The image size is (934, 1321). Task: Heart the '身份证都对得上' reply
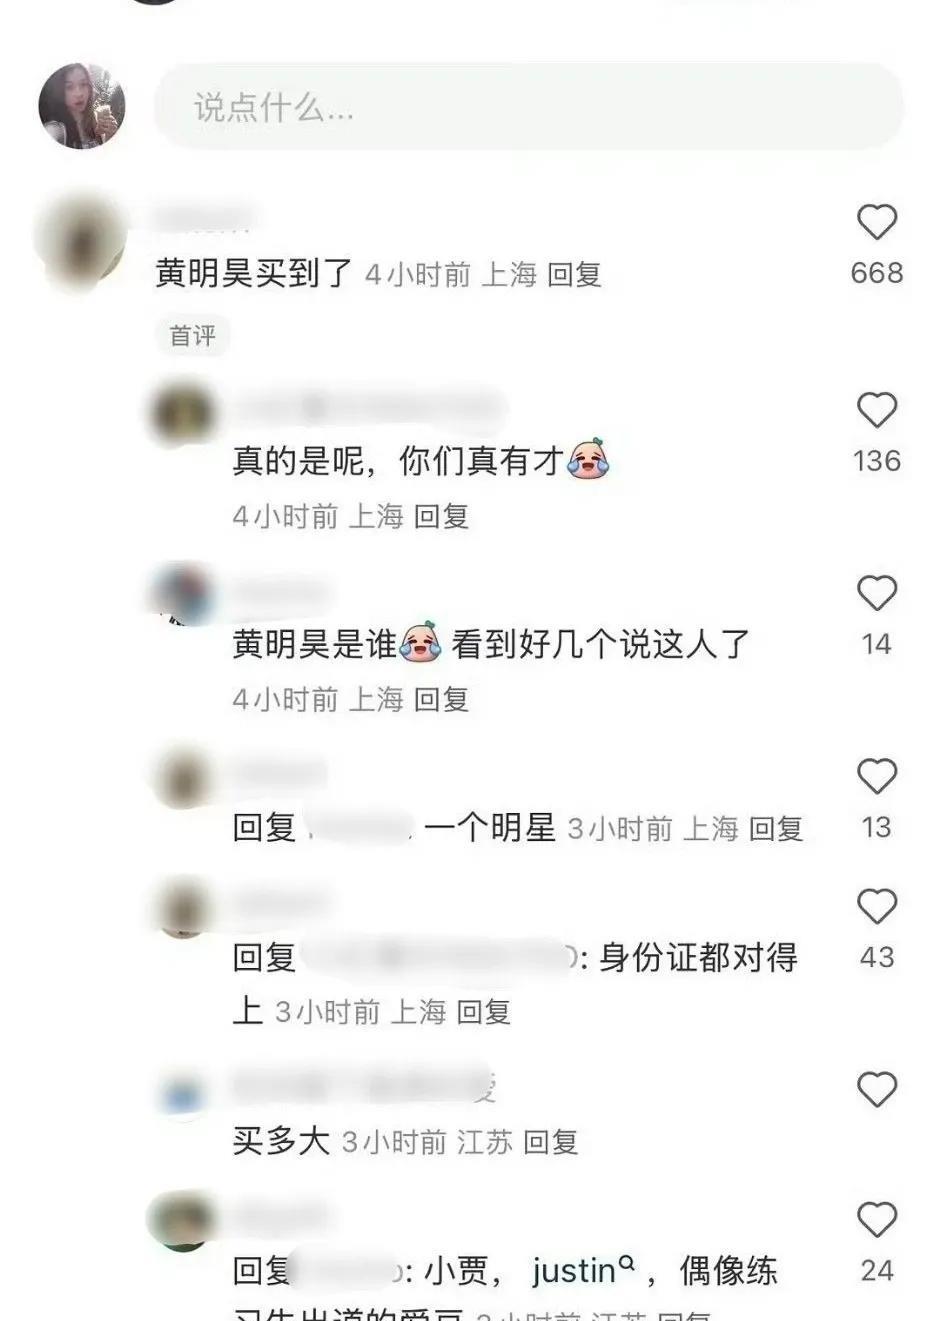coord(877,906)
